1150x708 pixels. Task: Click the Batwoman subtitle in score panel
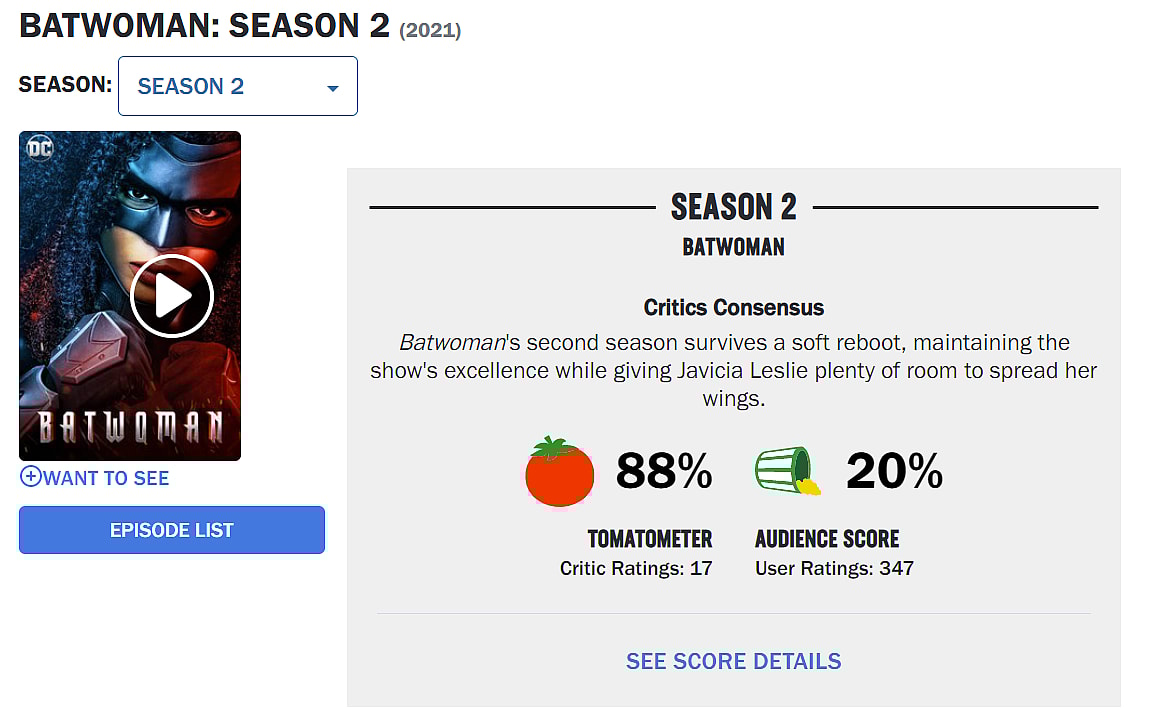tap(733, 246)
